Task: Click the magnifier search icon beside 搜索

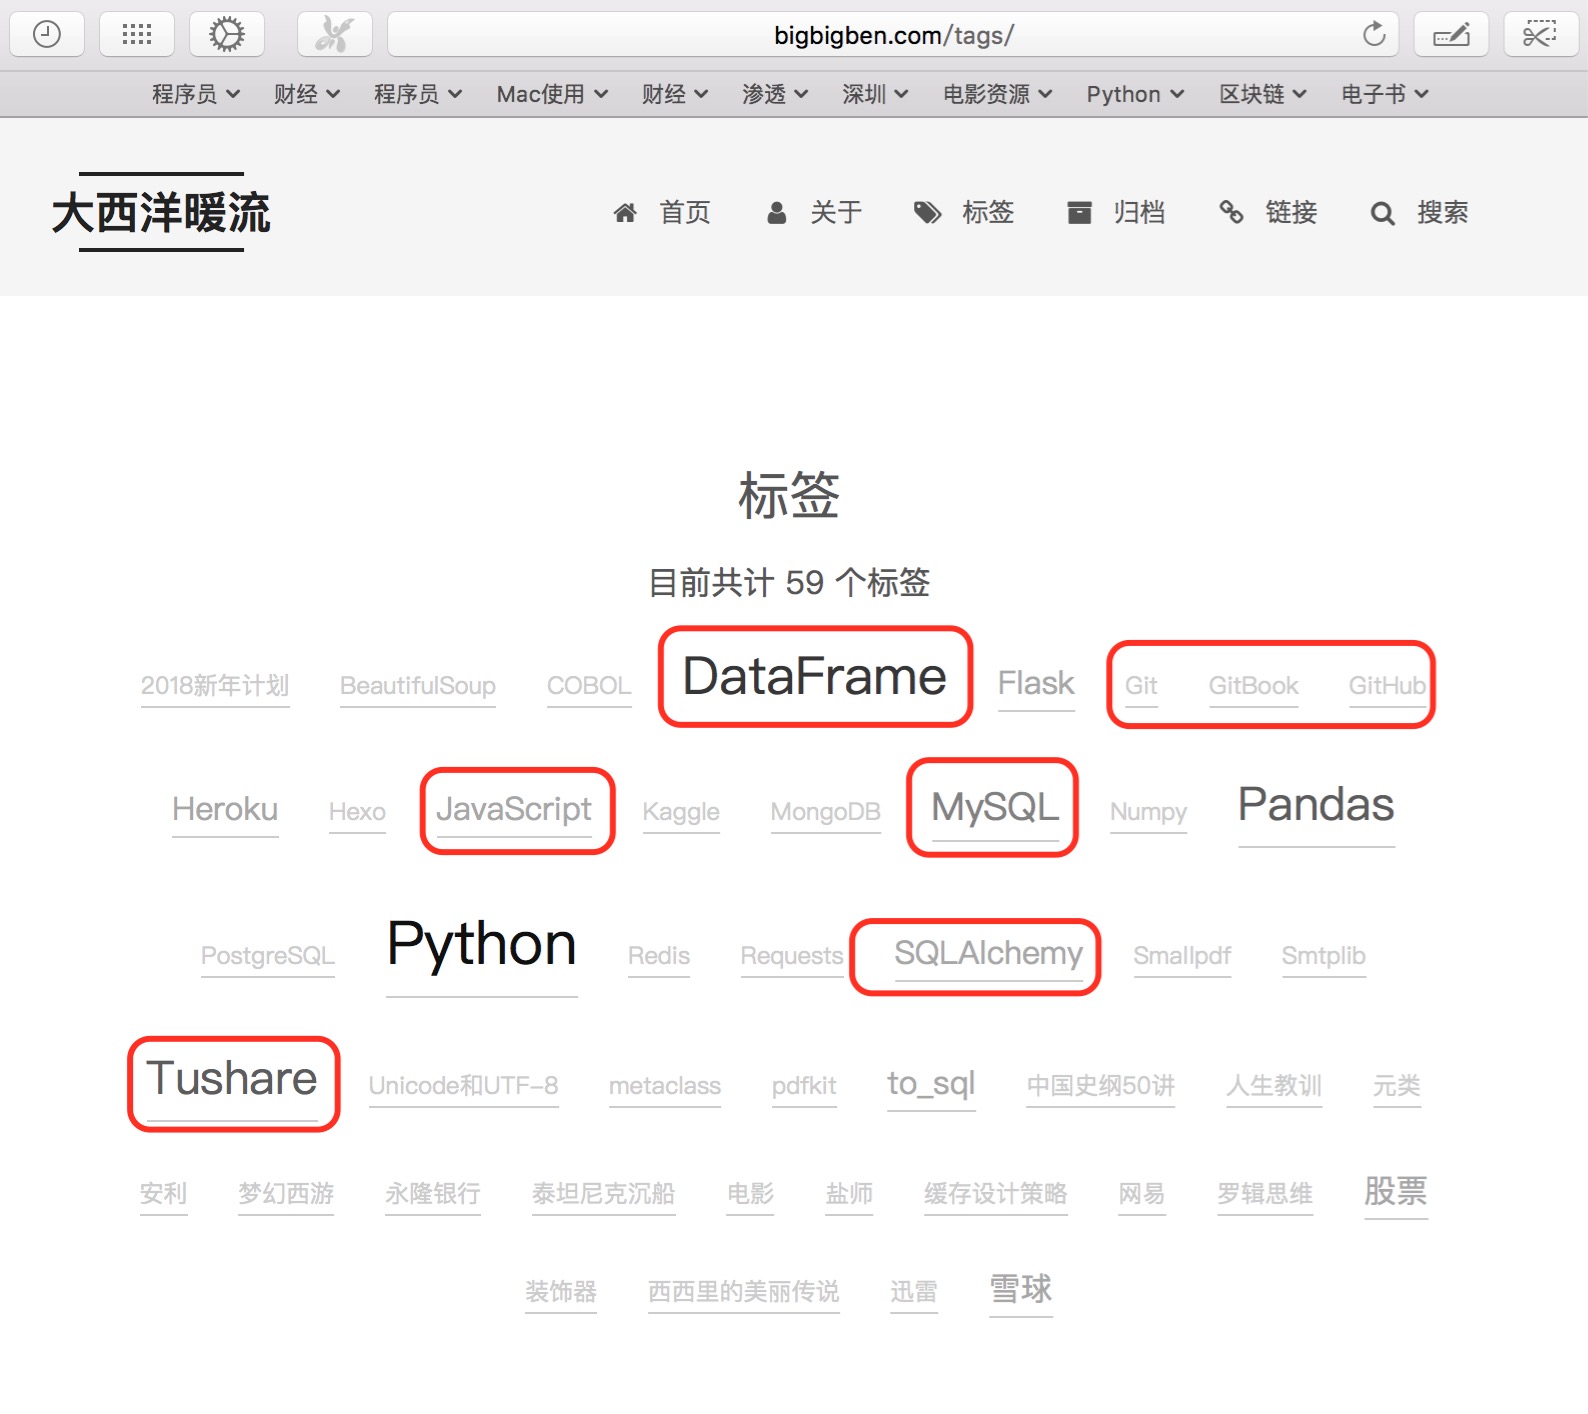Action: pyautogui.click(x=1382, y=213)
